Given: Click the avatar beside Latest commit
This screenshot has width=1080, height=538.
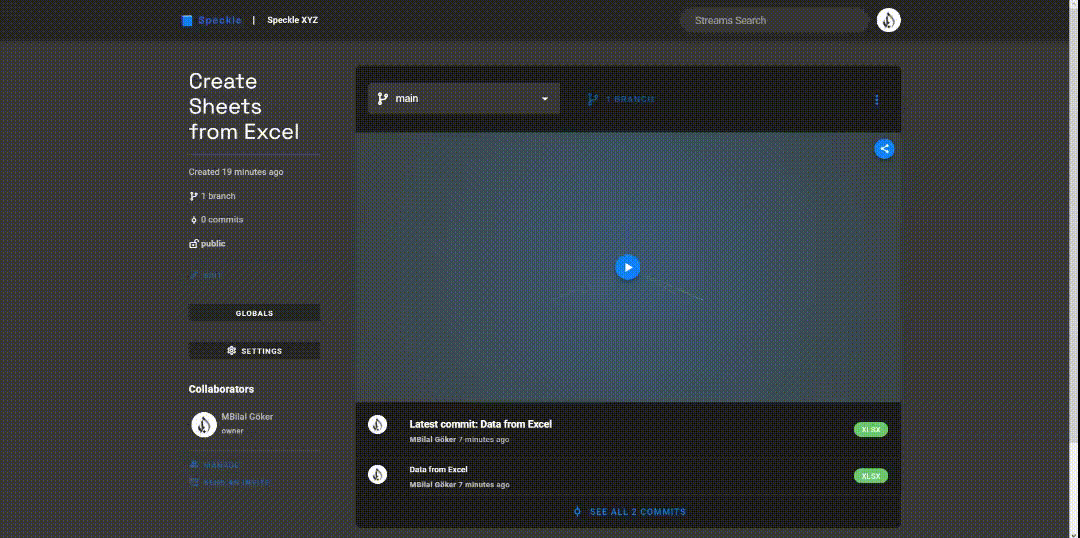Looking at the screenshot, I should (x=377, y=424).
